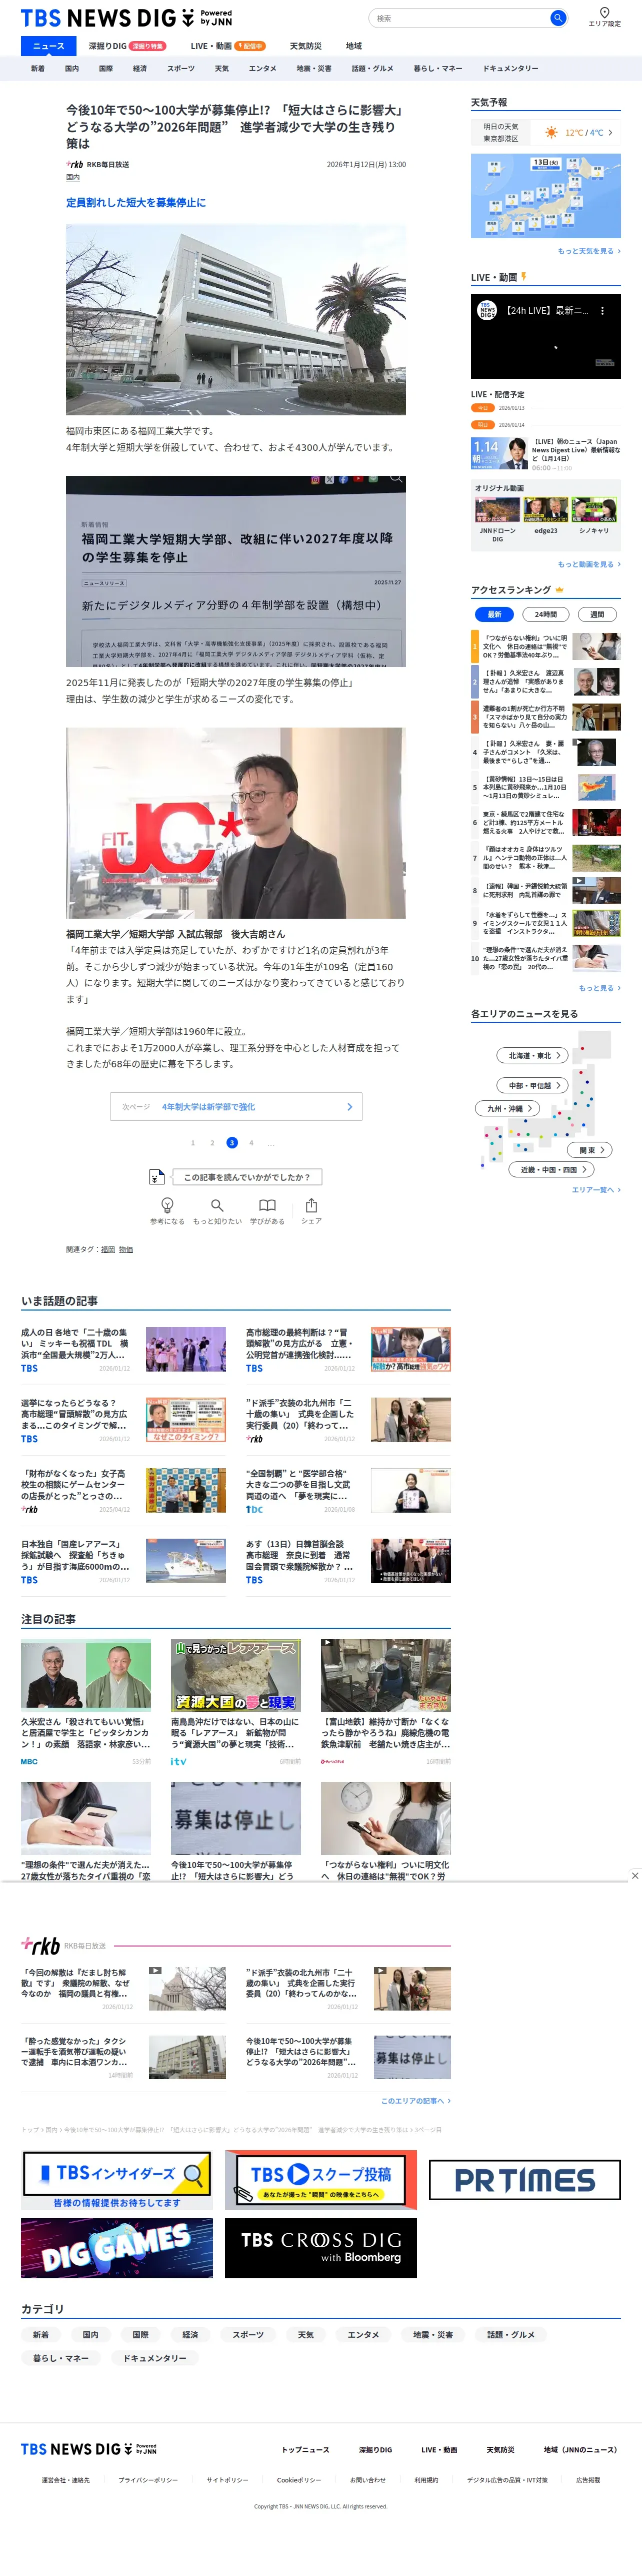Open the 深掘りDIG tab
This screenshot has width=642, height=2576.
pyautogui.click(x=127, y=46)
